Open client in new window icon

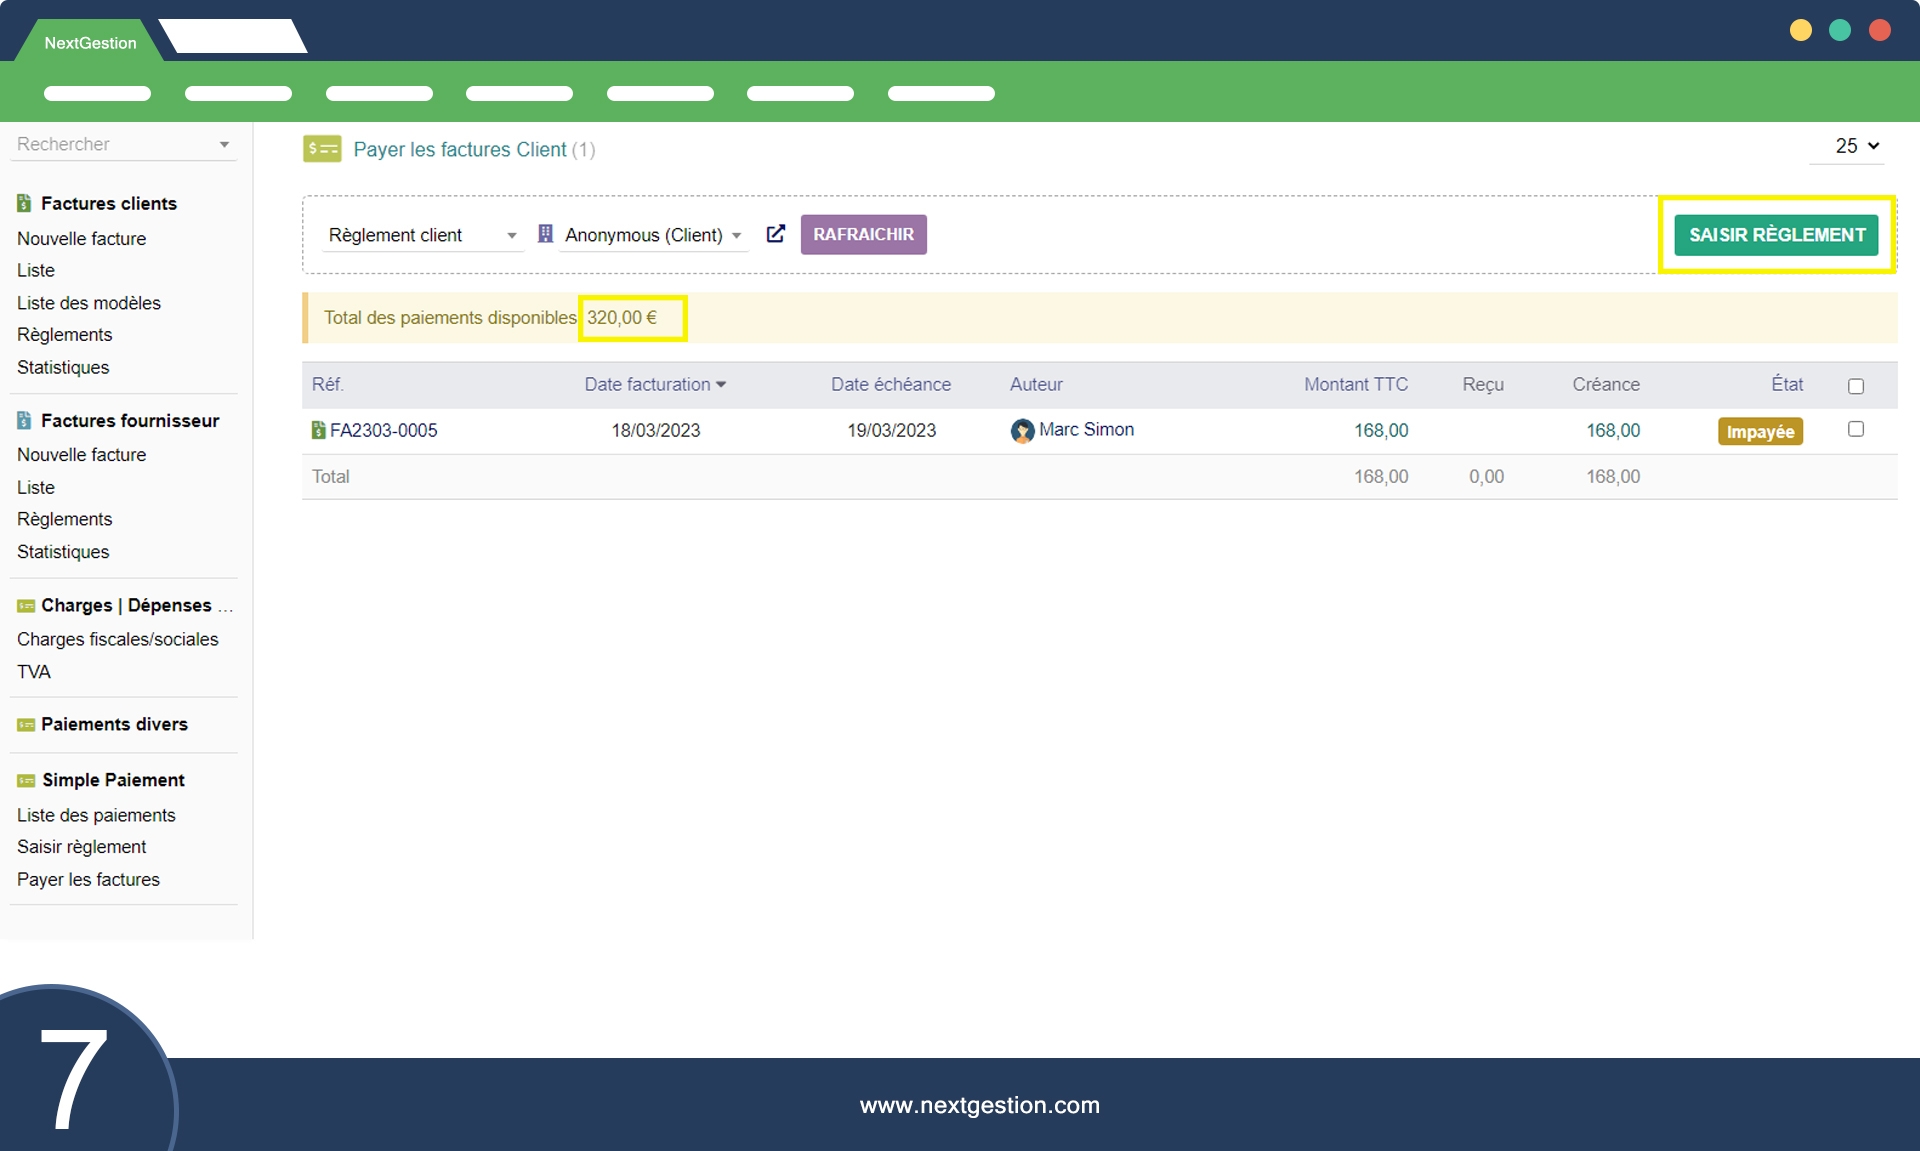[x=775, y=234]
